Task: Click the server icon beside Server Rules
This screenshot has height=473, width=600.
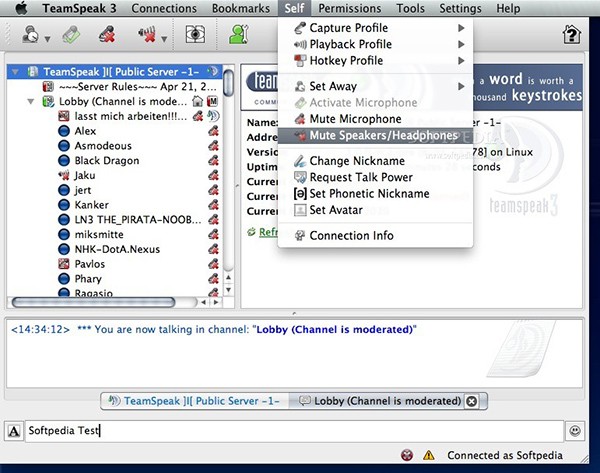Action: tap(48, 87)
